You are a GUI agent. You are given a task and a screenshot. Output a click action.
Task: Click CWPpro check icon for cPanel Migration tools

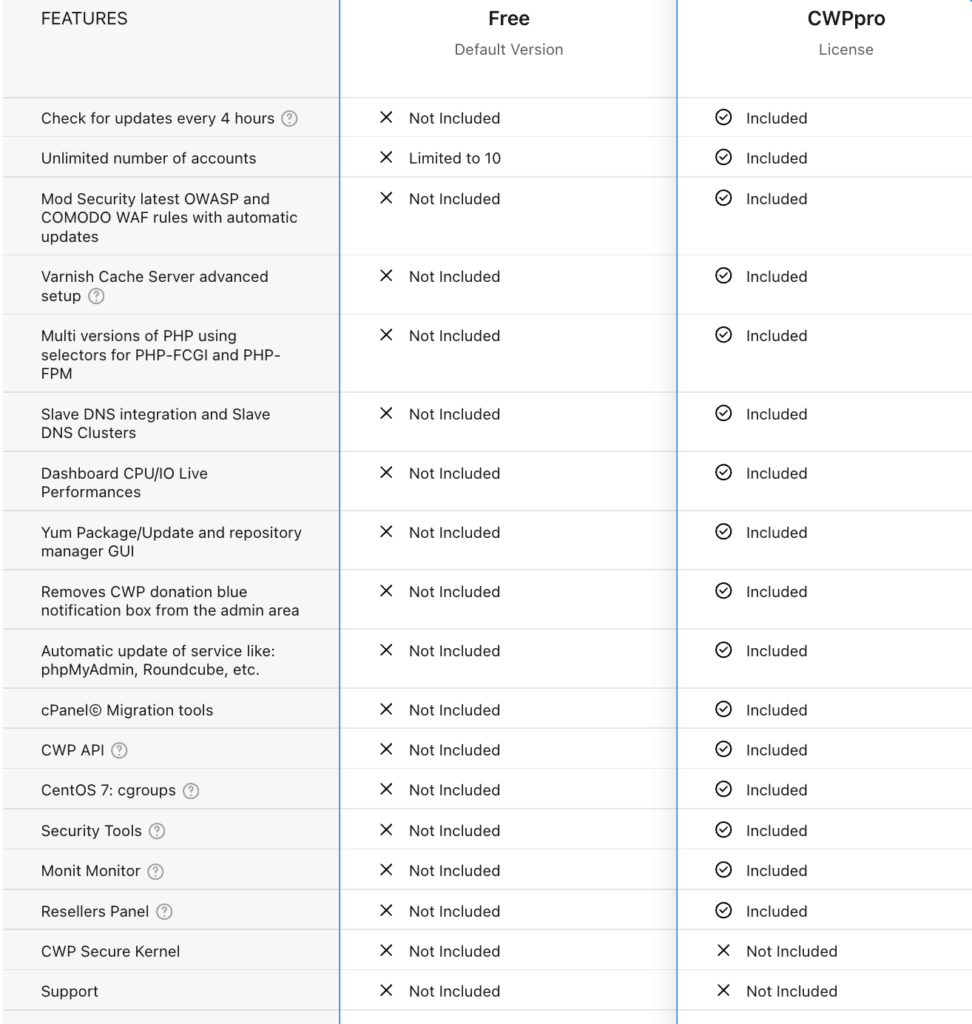[x=723, y=710]
